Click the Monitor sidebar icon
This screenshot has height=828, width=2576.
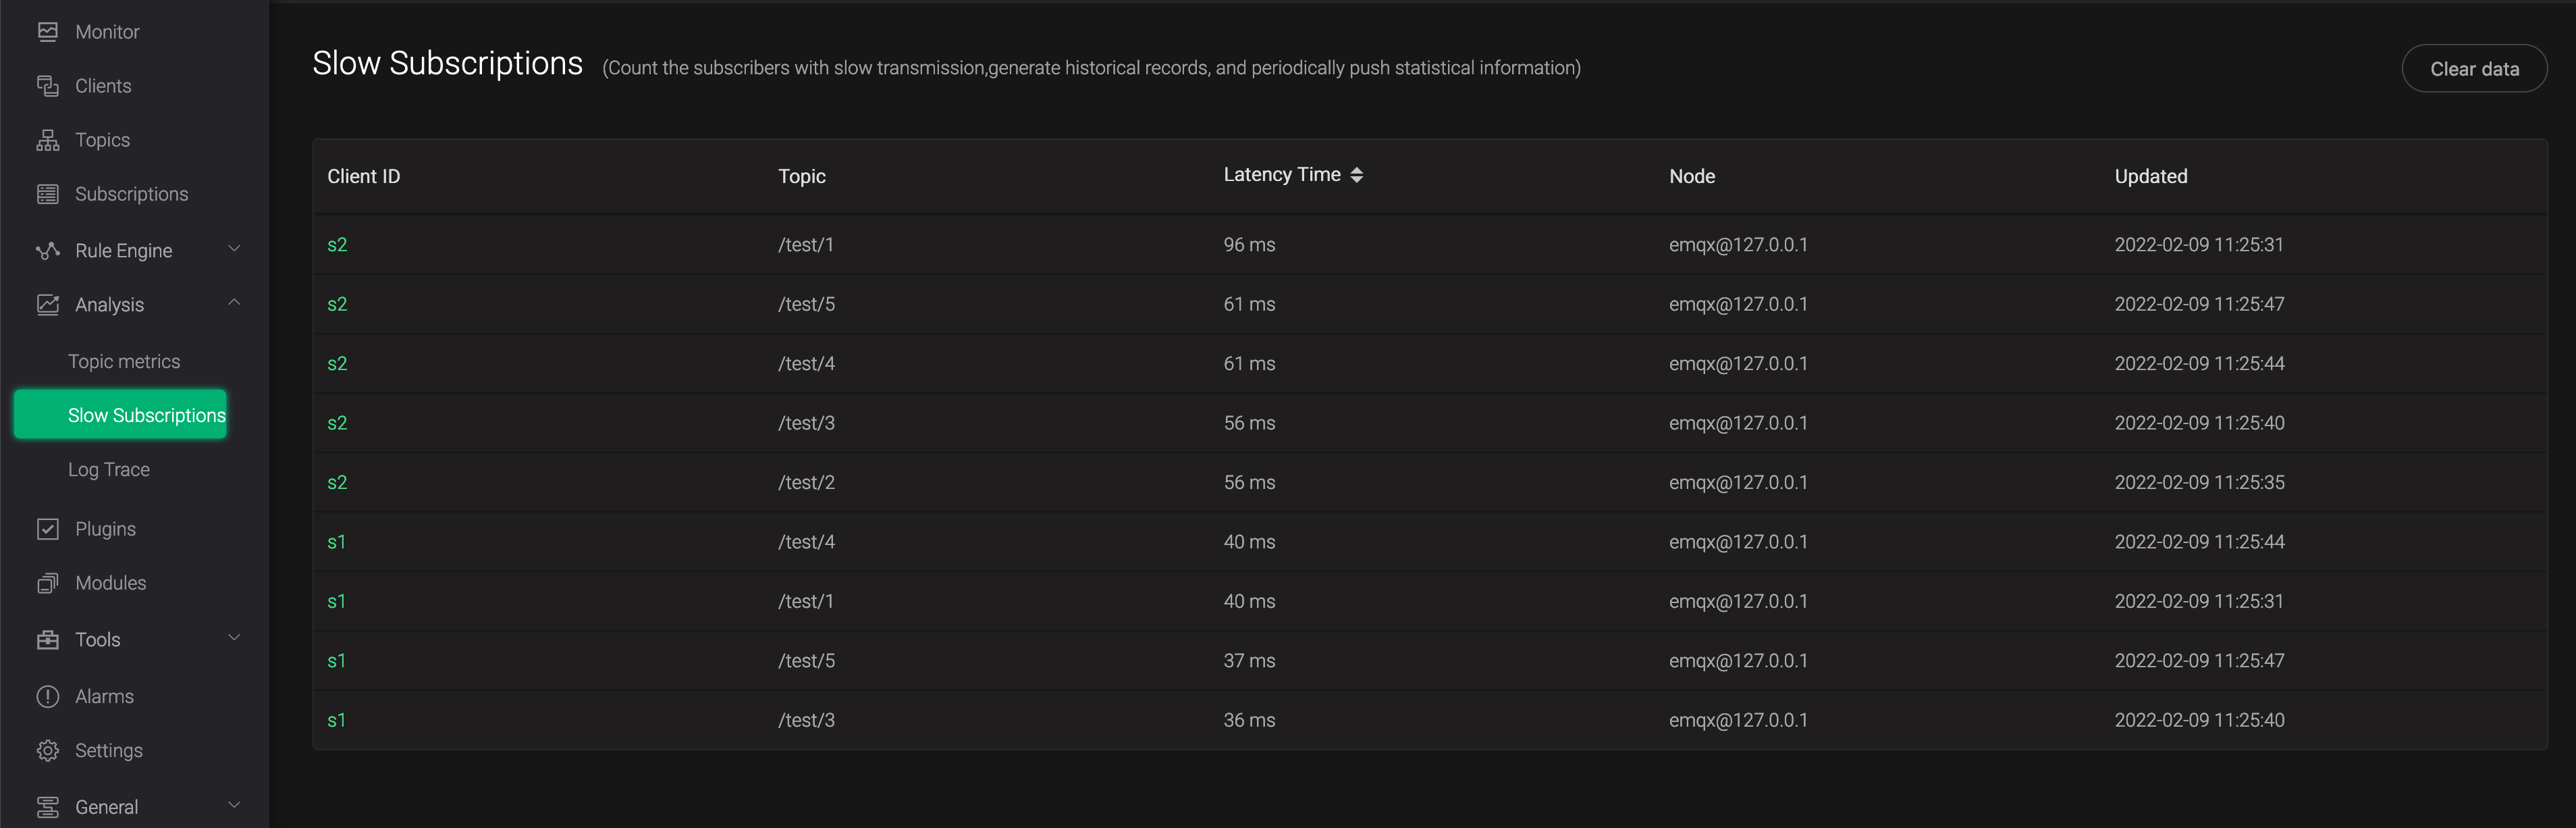tap(47, 32)
